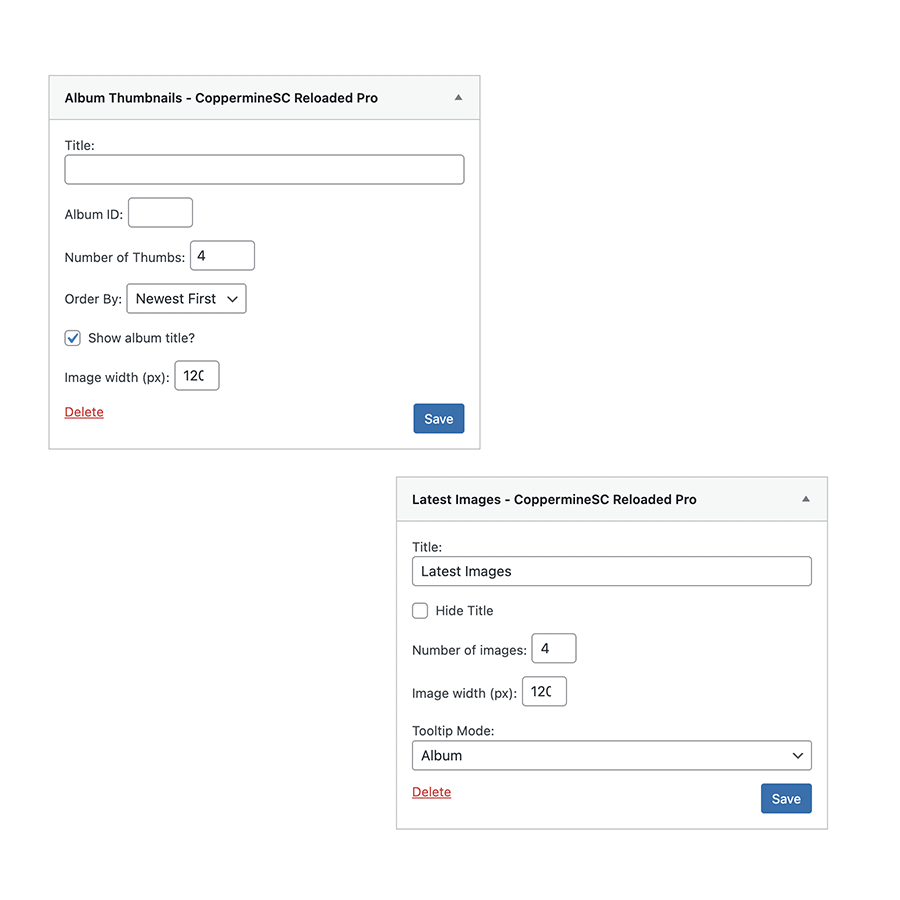The image size is (900, 900).
Task: Click the Title field containing Latest Images
Action: pos(611,572)
